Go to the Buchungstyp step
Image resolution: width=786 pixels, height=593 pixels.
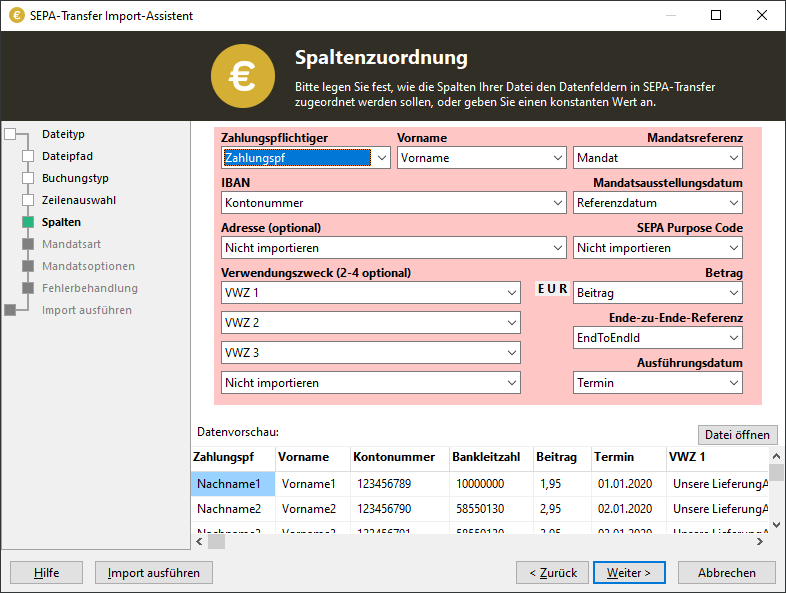[75, 178]
